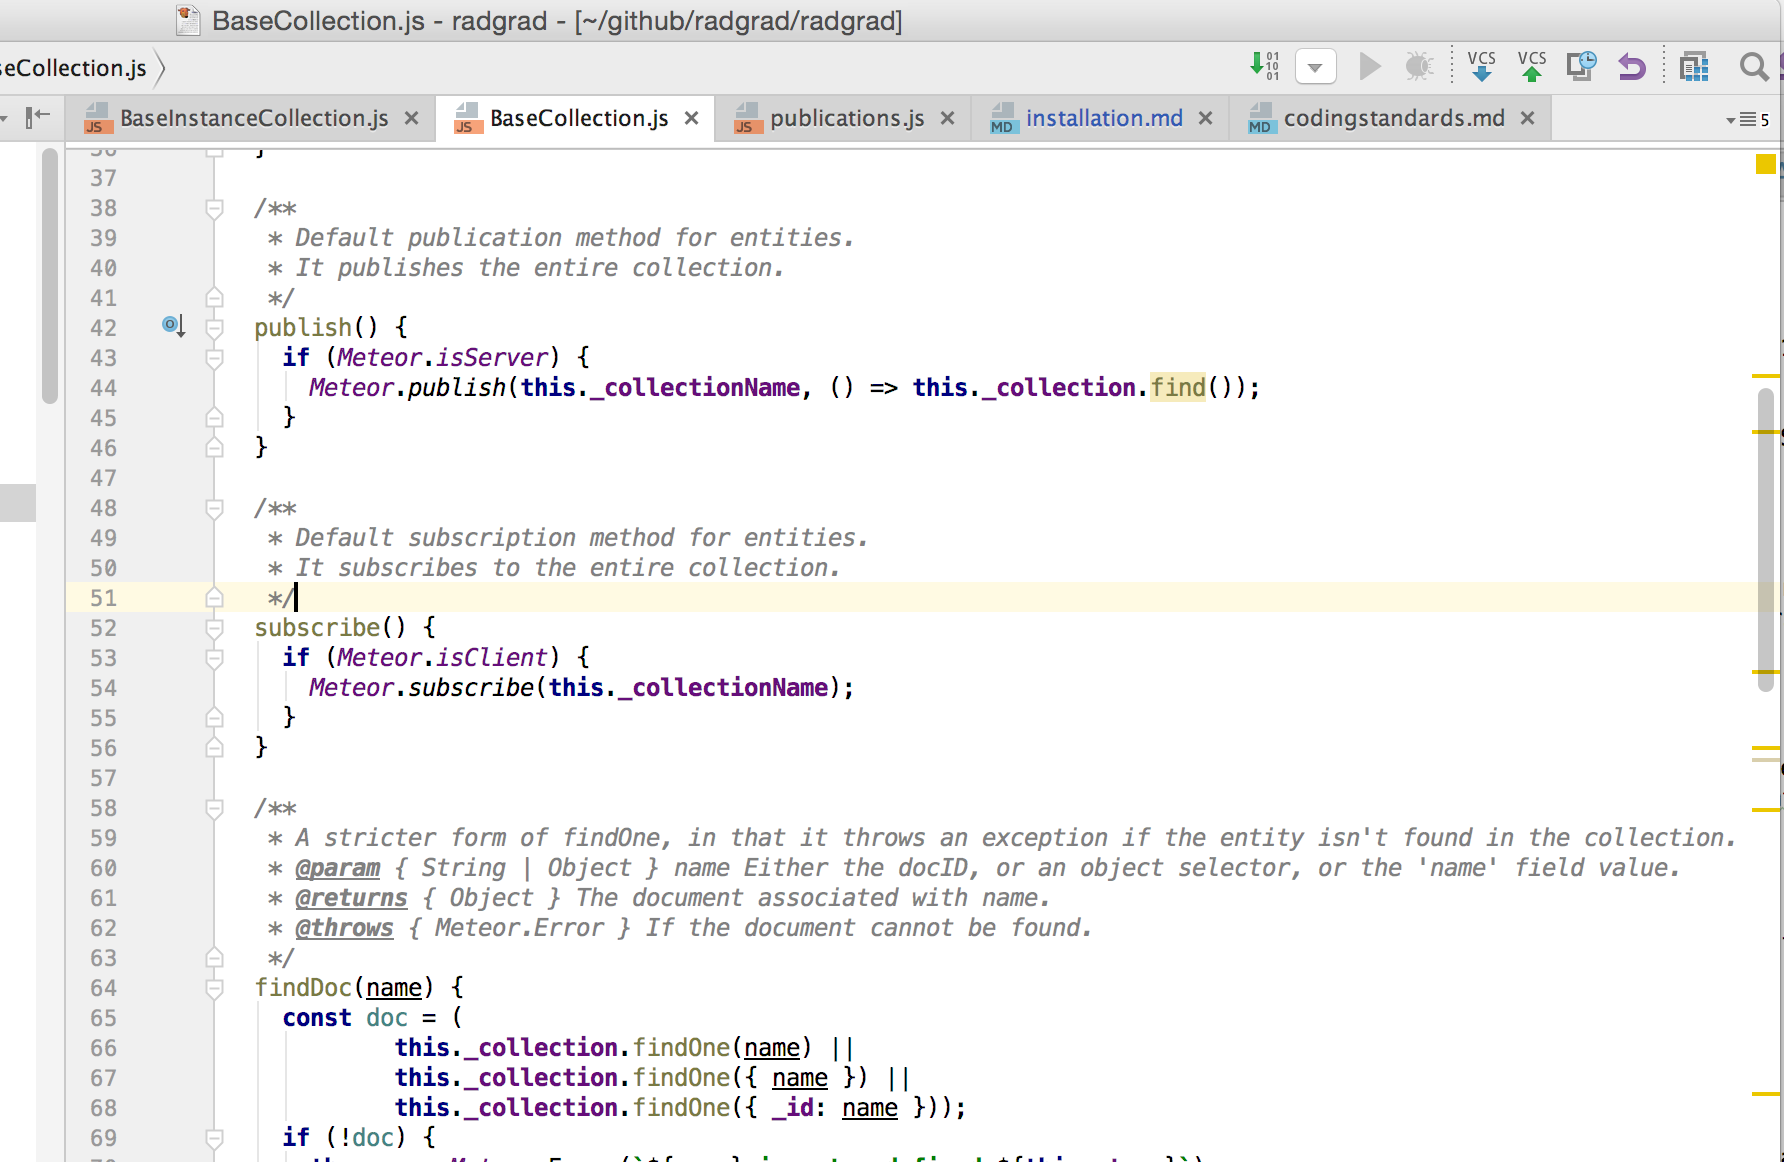Screen dimensions: 1784x1162
Task: Open the run configuration dropdown
Action: pyautogui.click(x=1315, y=67)
